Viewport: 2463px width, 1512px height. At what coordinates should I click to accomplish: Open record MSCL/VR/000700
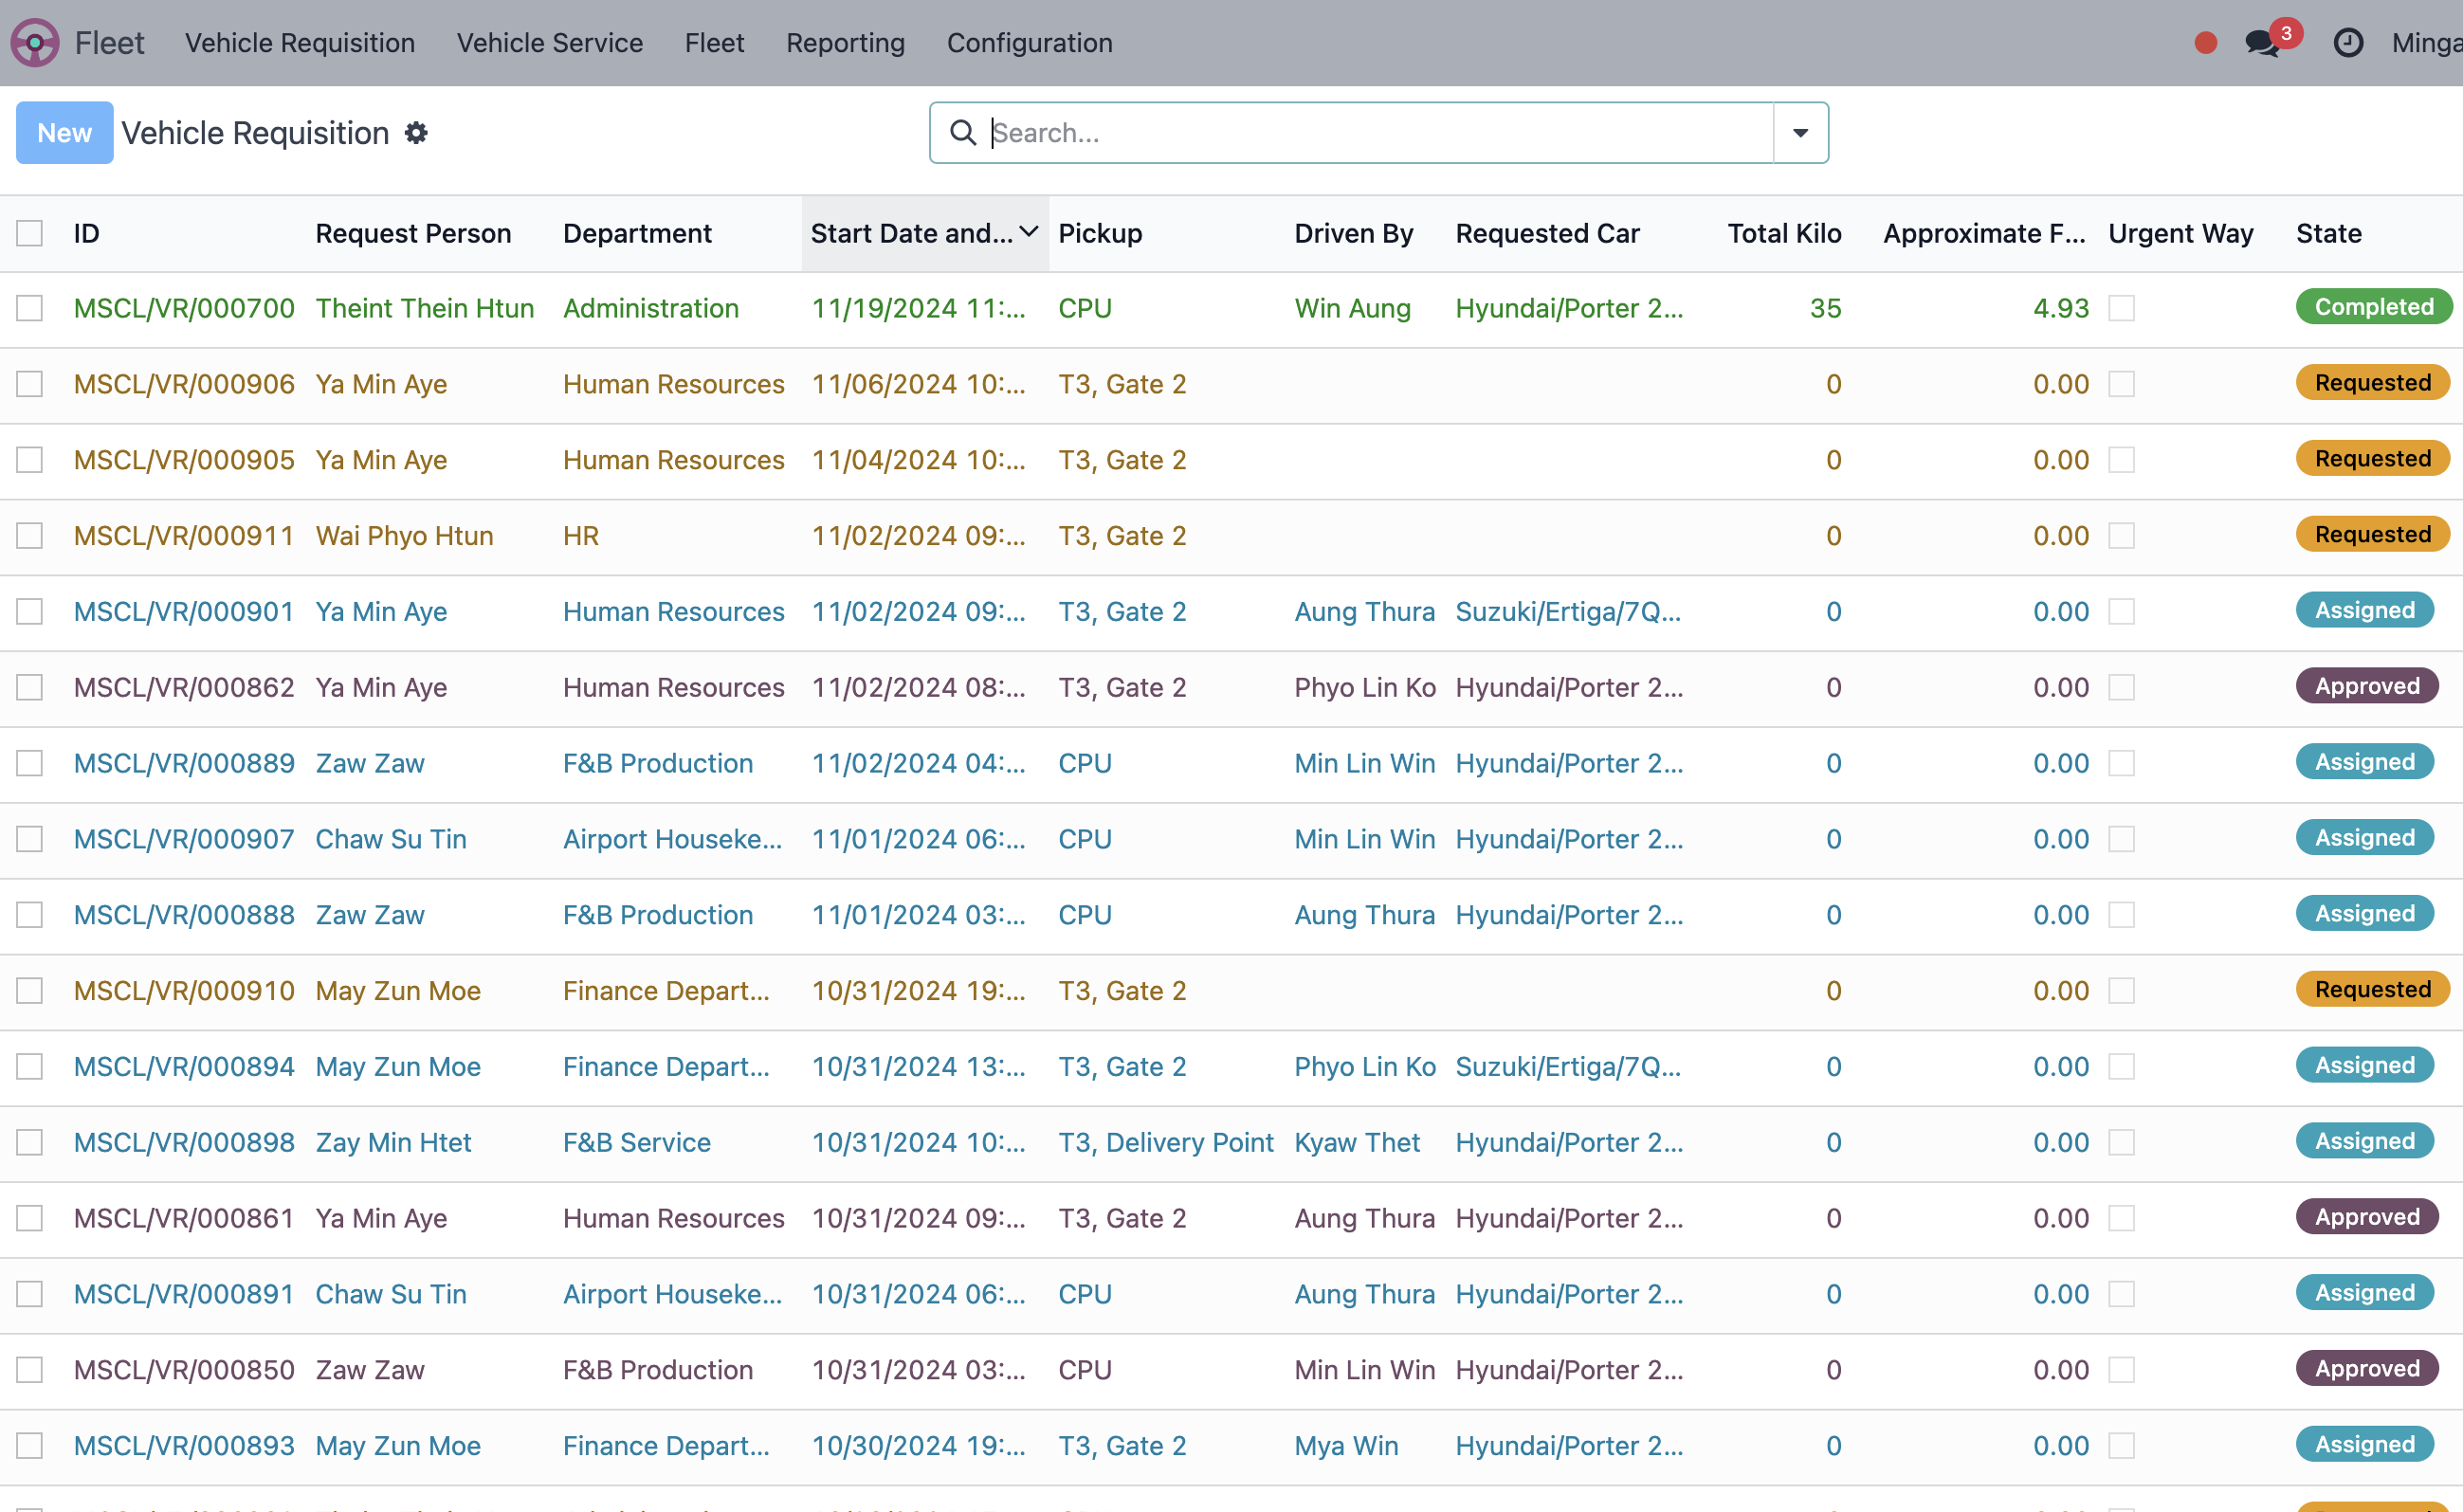click(x=184, y=308)
